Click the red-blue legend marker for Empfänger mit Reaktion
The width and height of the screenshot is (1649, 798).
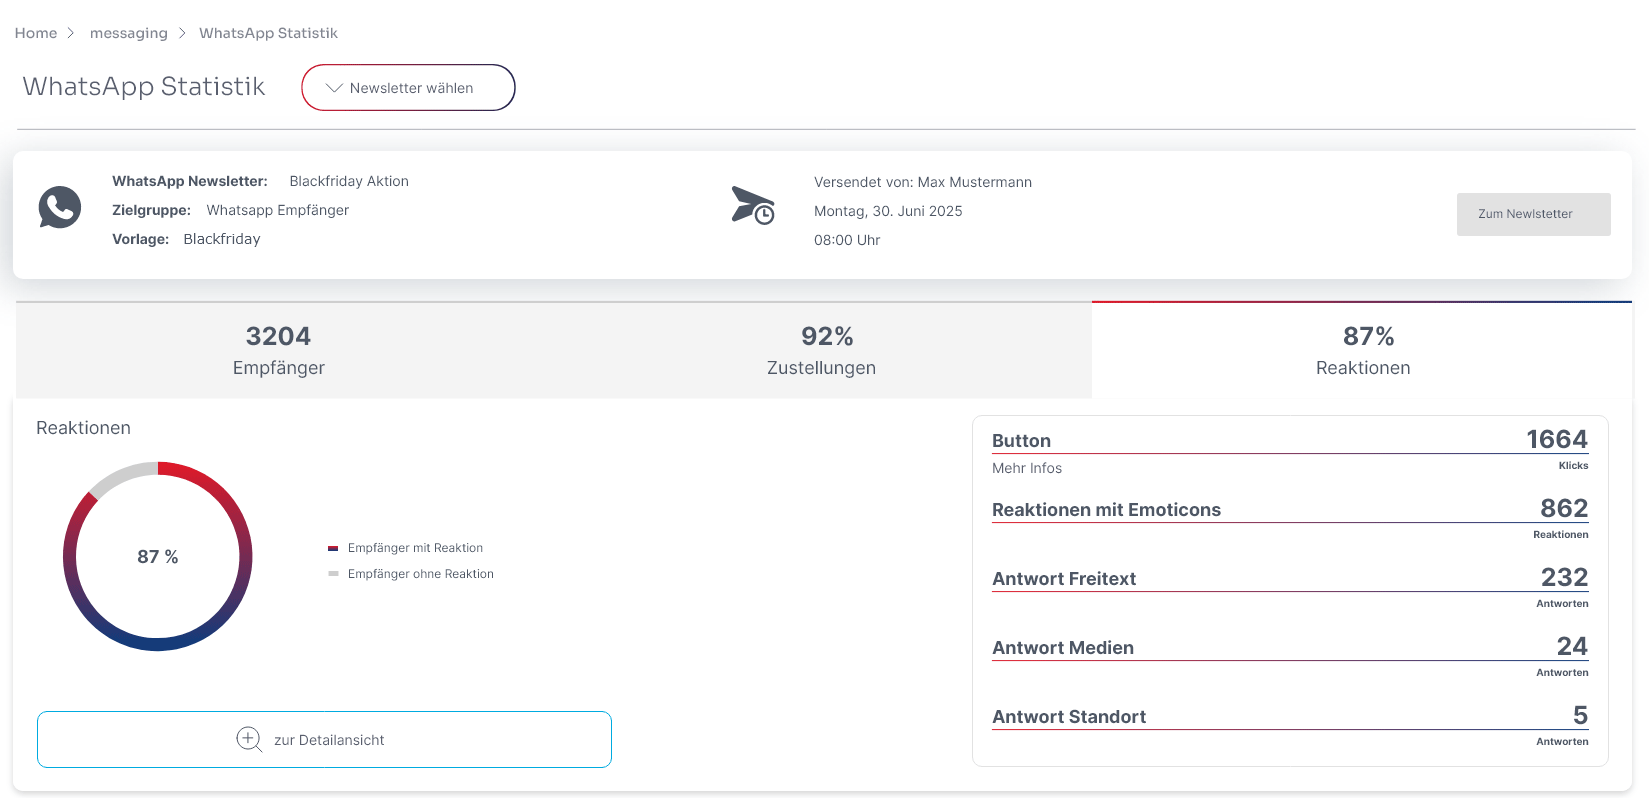333,548
